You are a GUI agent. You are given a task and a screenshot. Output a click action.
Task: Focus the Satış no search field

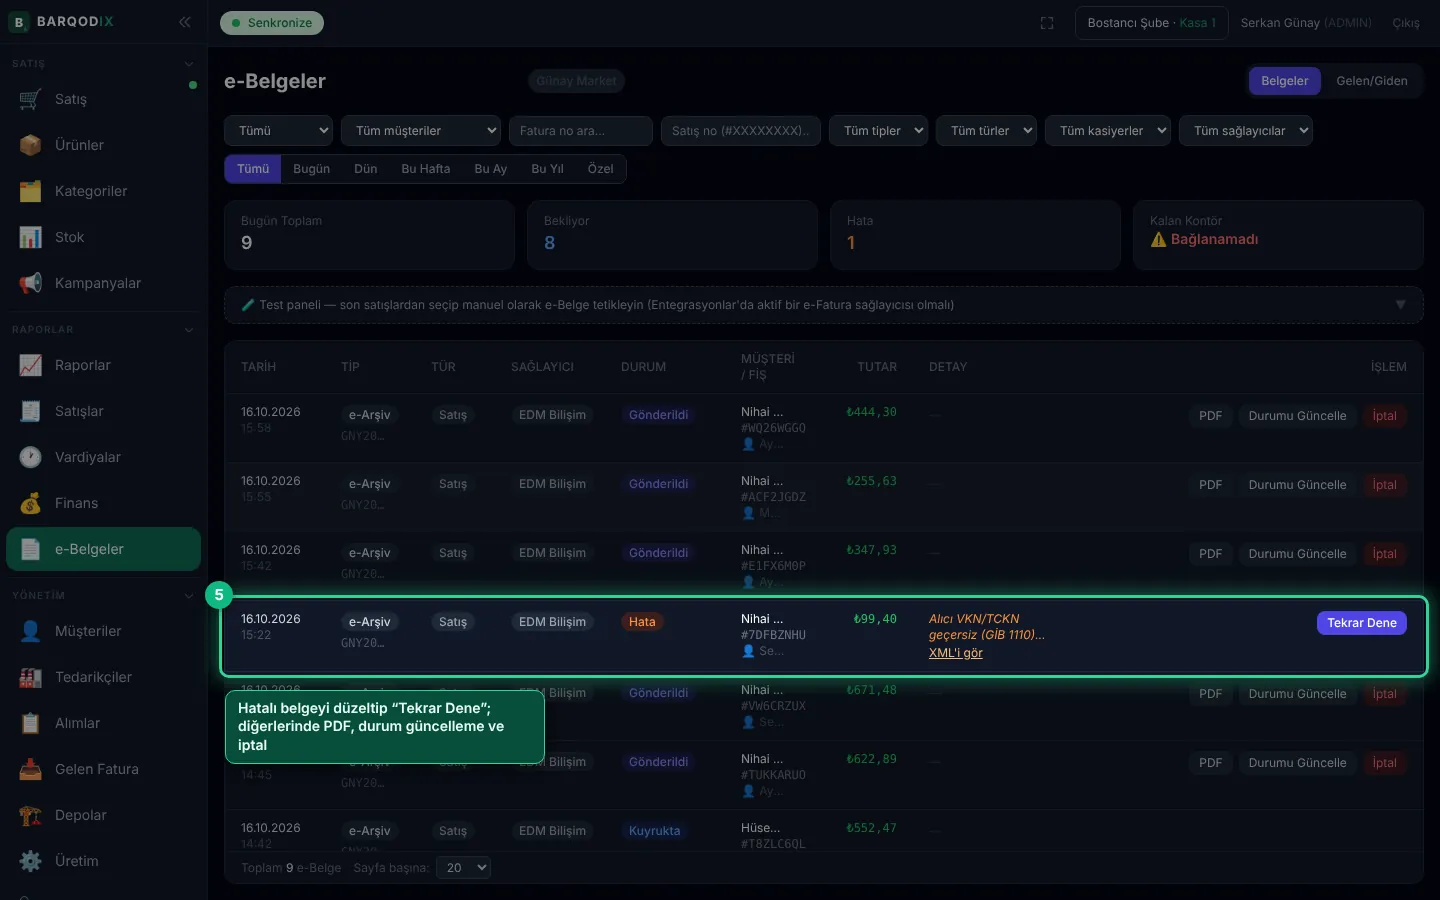tap(741, 131)
